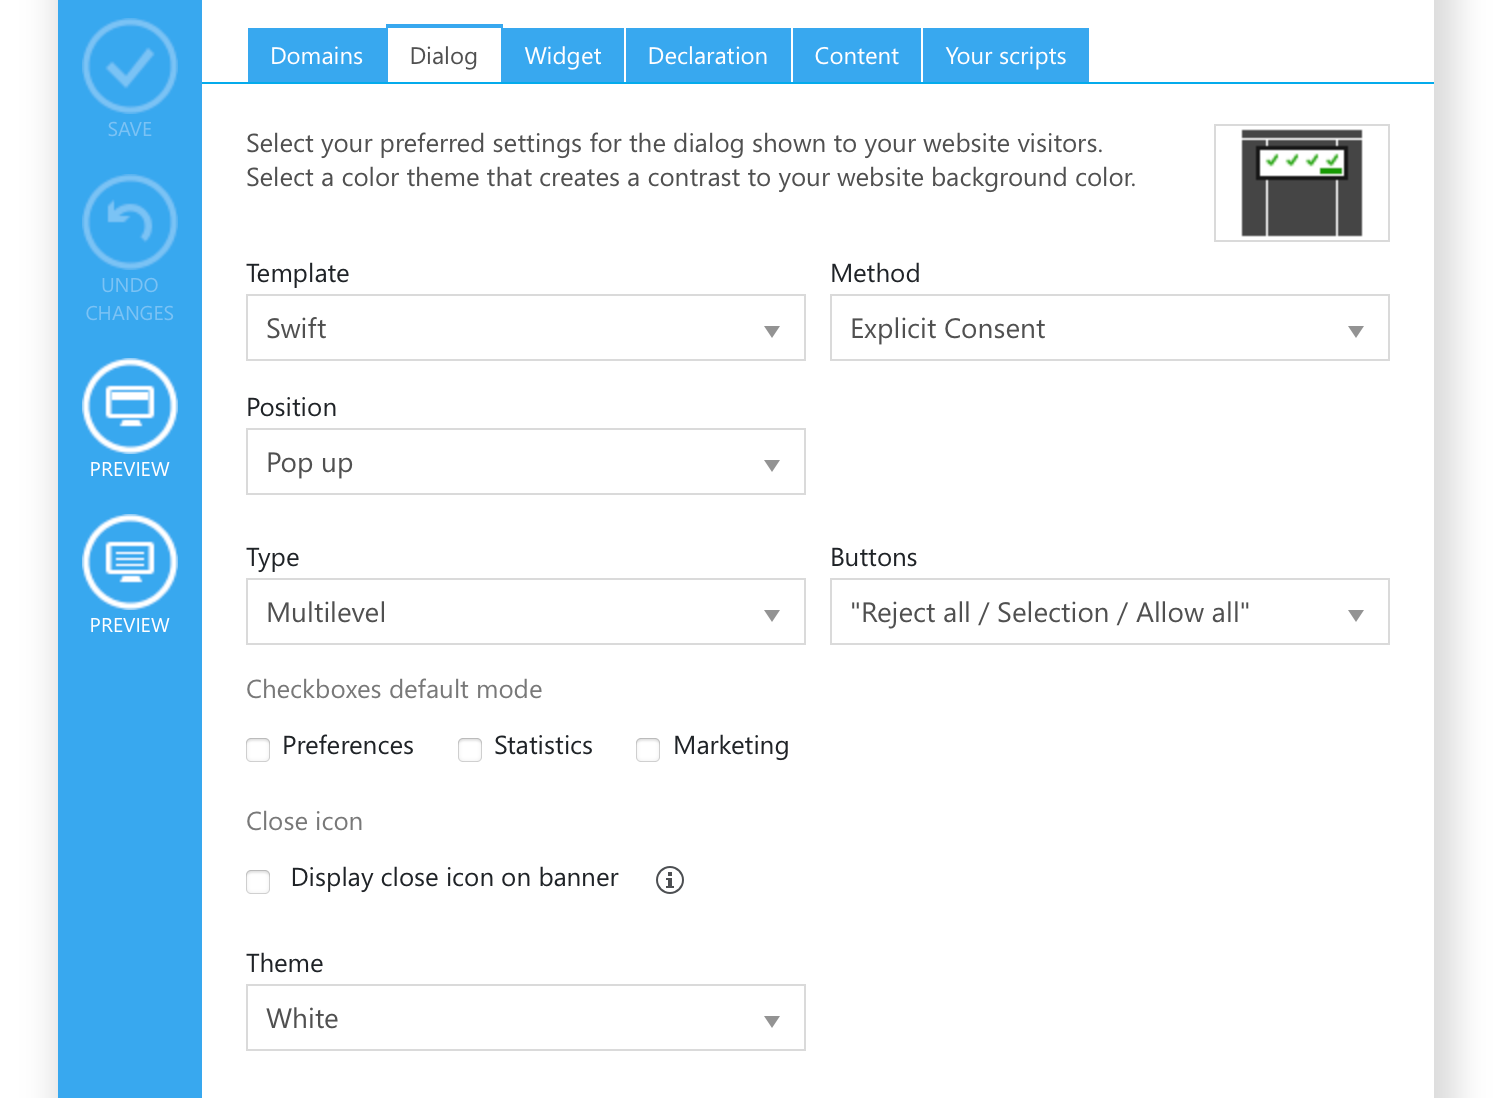Select the Dialog tab
This screenshot has height=1098, width=1496.
point(444,56)
